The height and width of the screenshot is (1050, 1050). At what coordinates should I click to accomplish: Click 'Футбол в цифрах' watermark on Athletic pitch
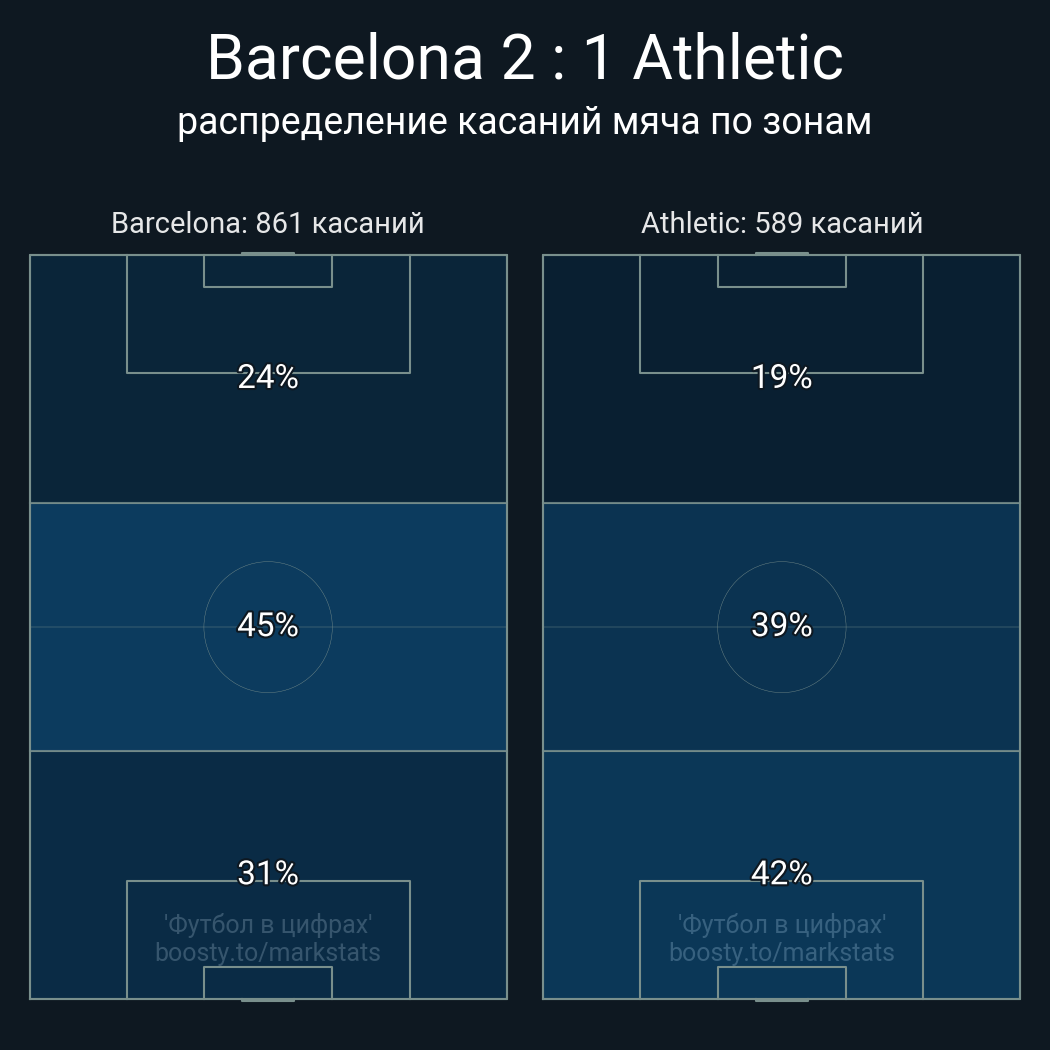[782, 924]
